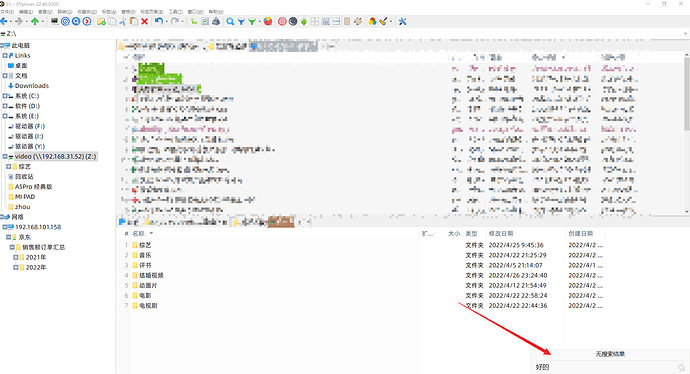Collapse the 京东 tree node
The height and width of the screenshot is (374, 690).
[8, 237]
